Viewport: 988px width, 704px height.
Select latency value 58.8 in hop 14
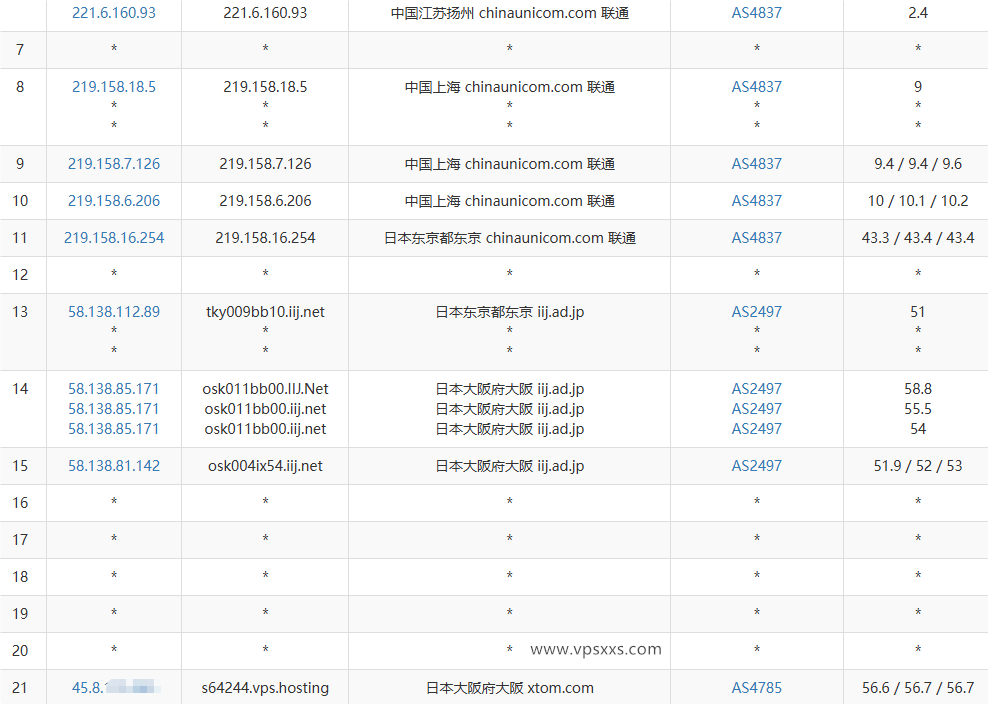918,389
